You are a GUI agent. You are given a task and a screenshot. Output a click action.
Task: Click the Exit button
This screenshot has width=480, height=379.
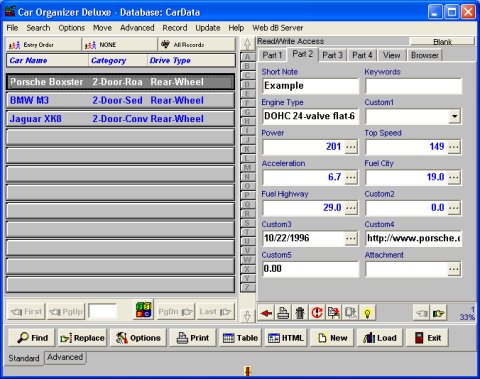(427, 338)
